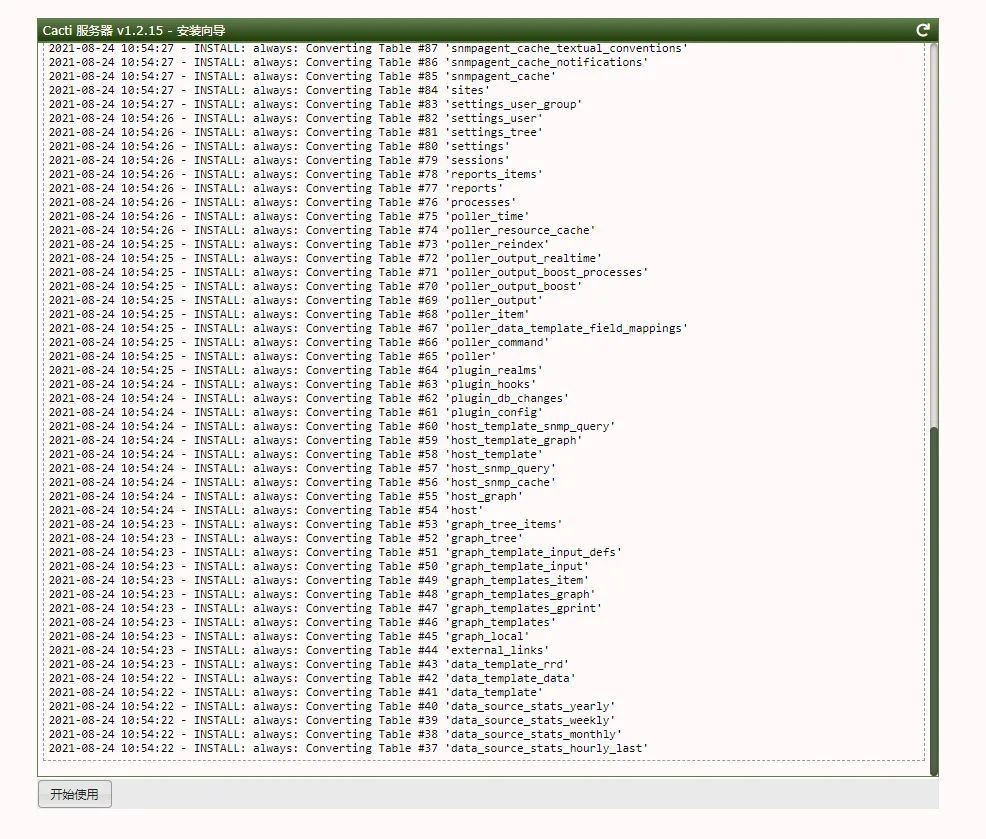The image size is (986, 839).
Task: Select log line 'host_graph'
Action: click(285, 496)
